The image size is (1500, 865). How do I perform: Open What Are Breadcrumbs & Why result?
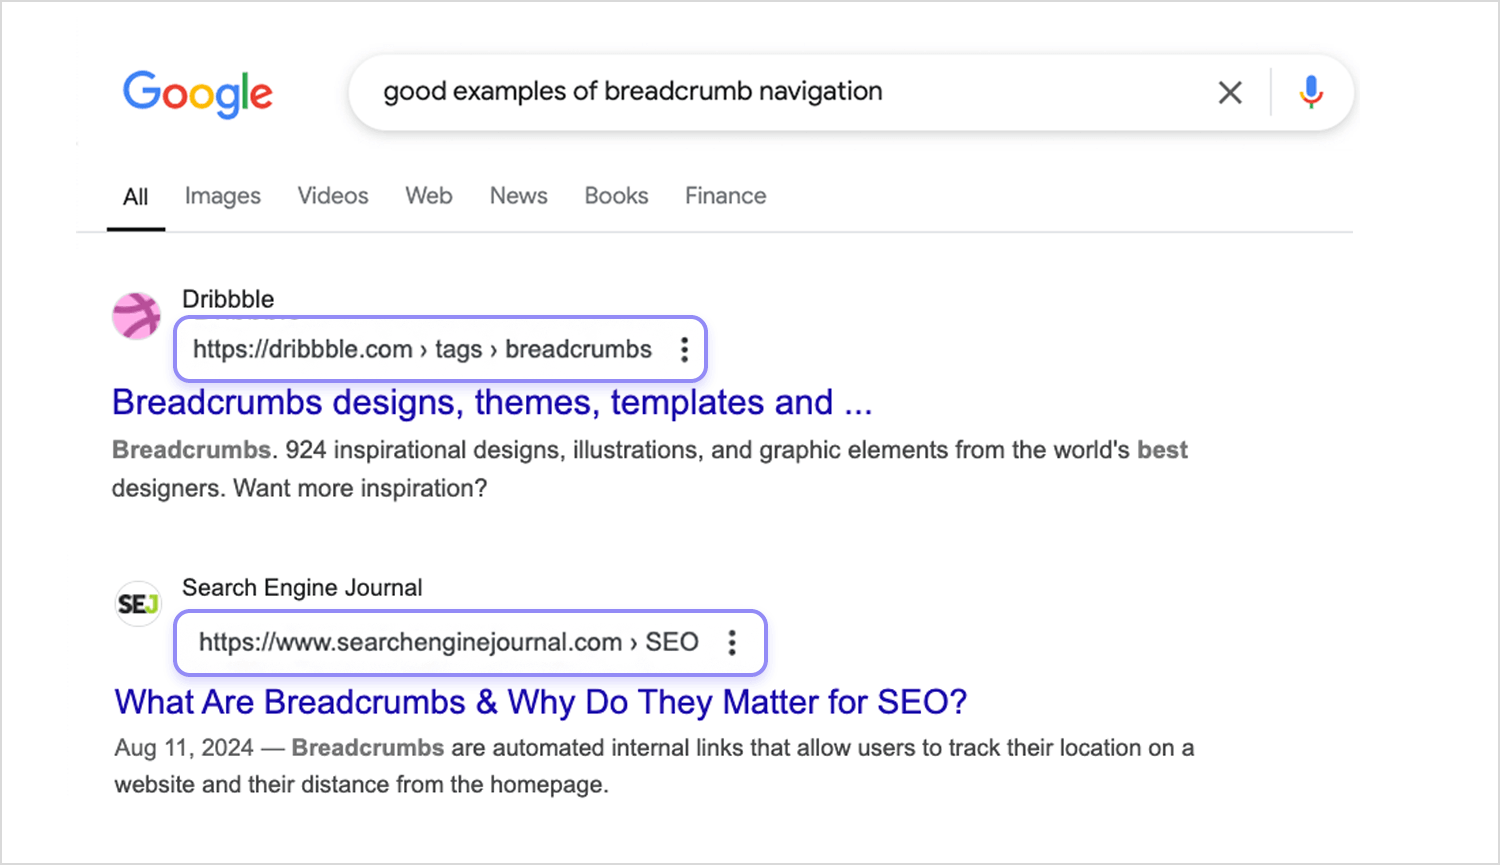click(541, 702)
